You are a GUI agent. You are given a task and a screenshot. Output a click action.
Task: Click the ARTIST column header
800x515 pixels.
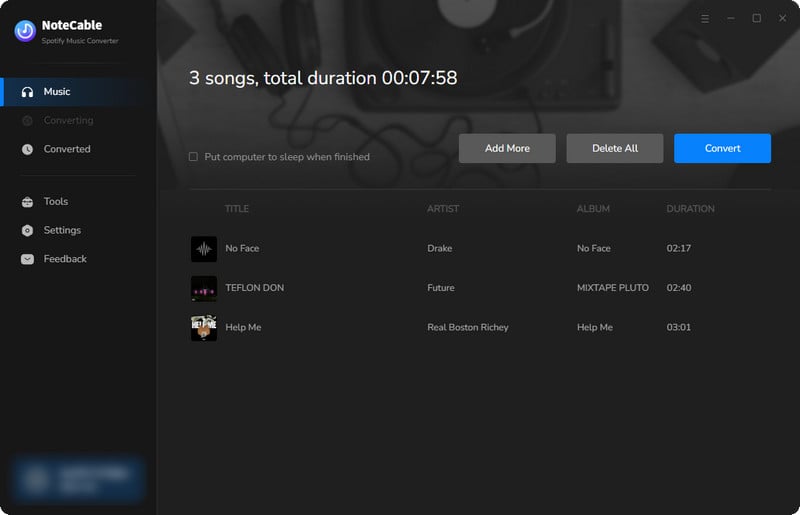[443, 209]
